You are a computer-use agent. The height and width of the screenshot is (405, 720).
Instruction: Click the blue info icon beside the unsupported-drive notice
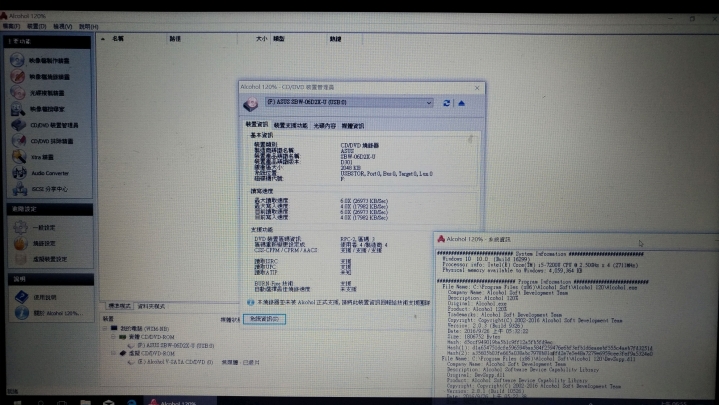251,302
